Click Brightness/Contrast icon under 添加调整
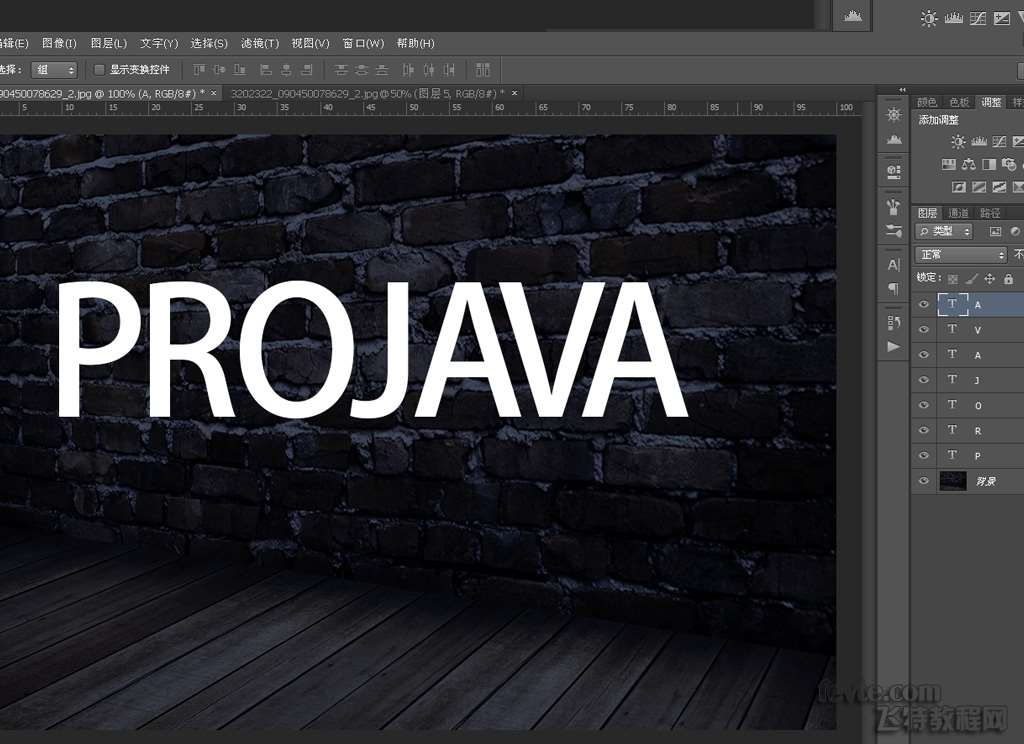The height and width of the screenshot is (744, 1024). coord(958,142)
